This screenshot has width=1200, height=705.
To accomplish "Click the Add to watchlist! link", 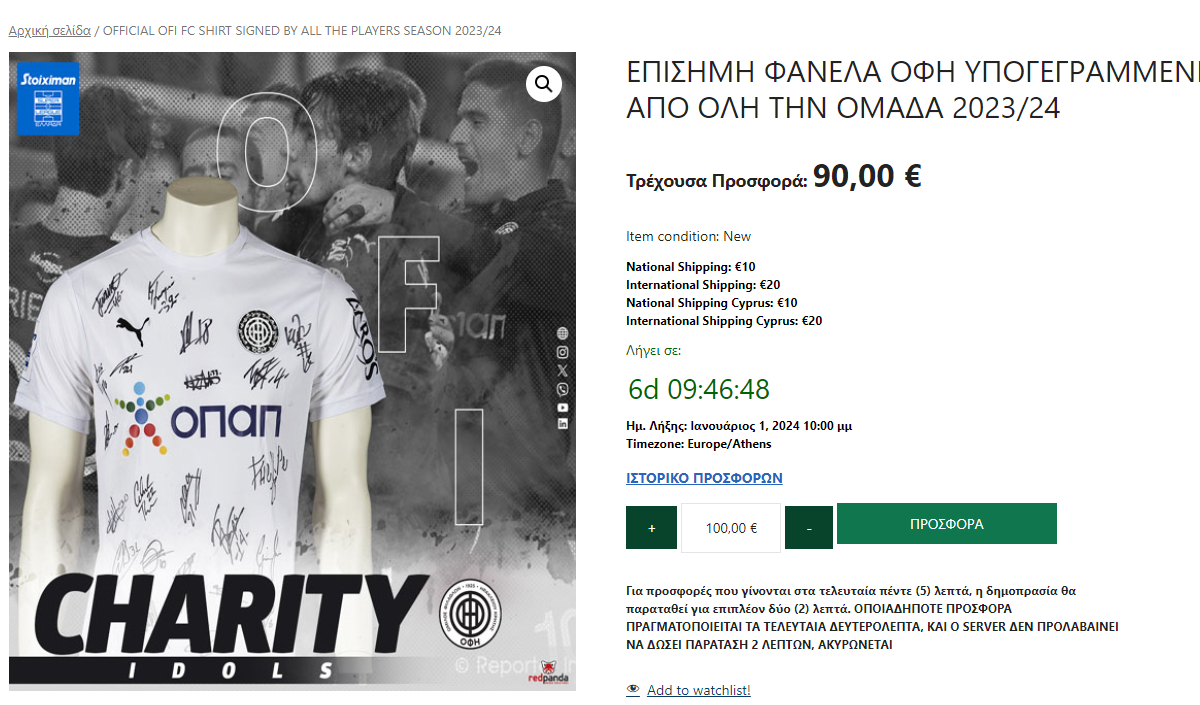I will tap(699, 690).
